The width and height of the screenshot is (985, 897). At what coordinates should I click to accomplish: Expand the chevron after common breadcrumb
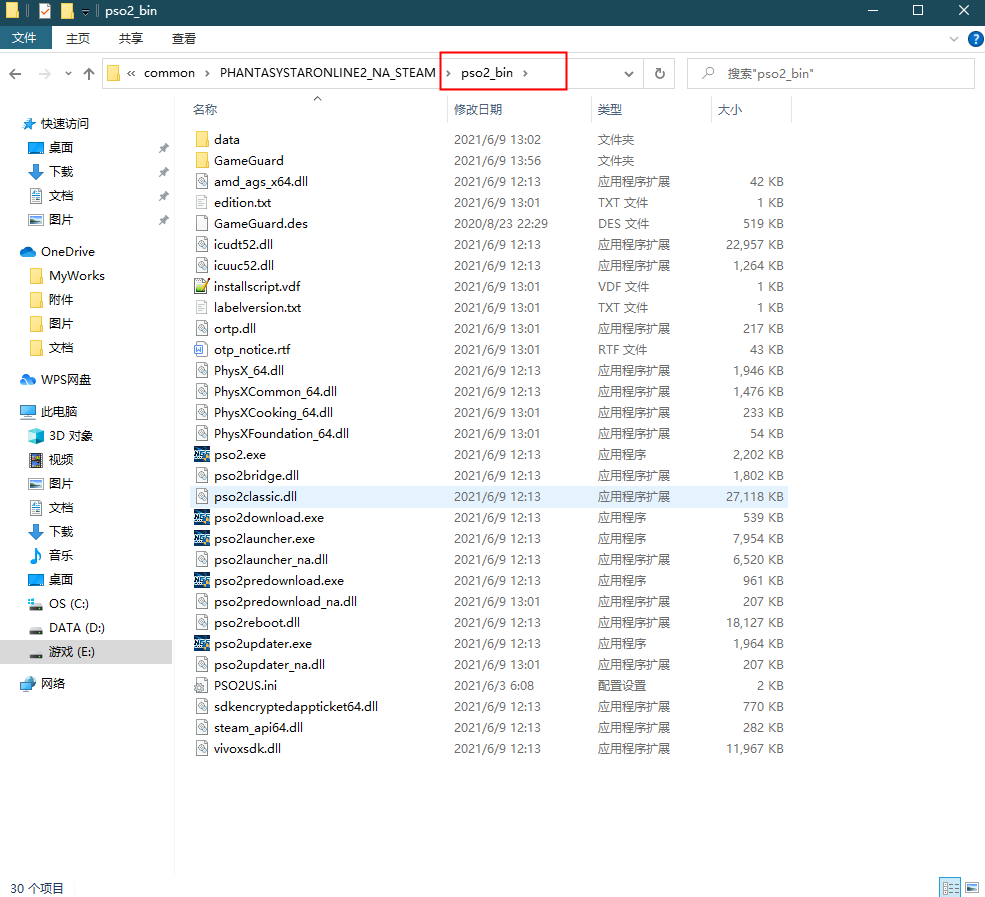(207, 73)
